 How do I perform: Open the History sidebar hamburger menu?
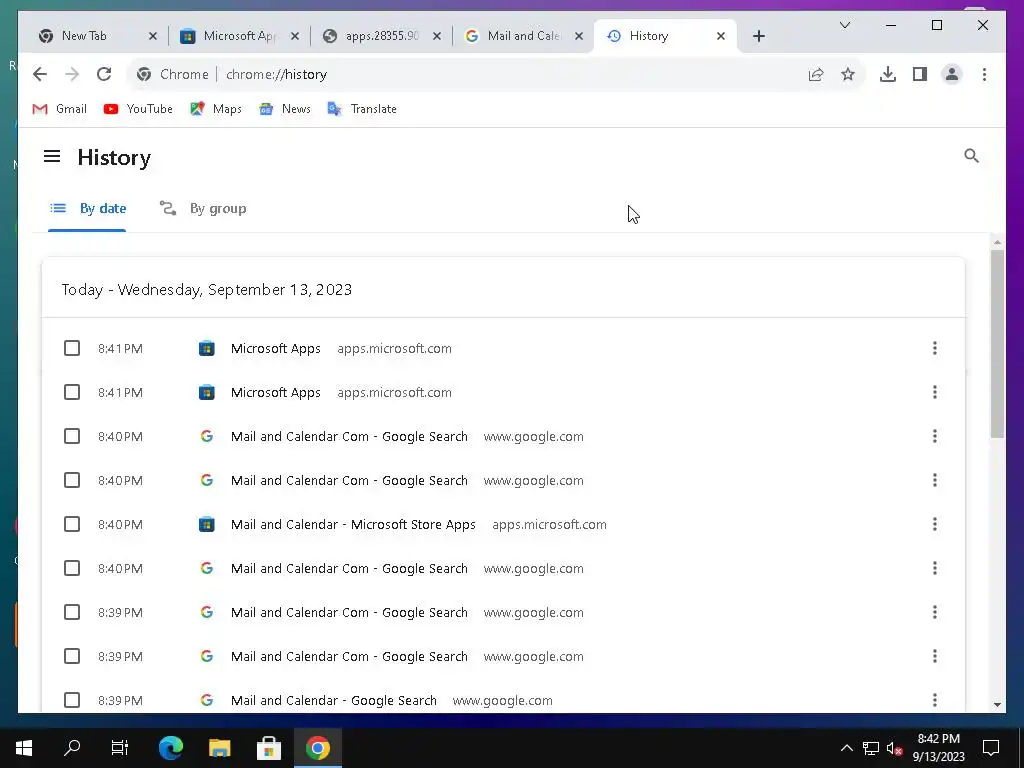(52, 157)
